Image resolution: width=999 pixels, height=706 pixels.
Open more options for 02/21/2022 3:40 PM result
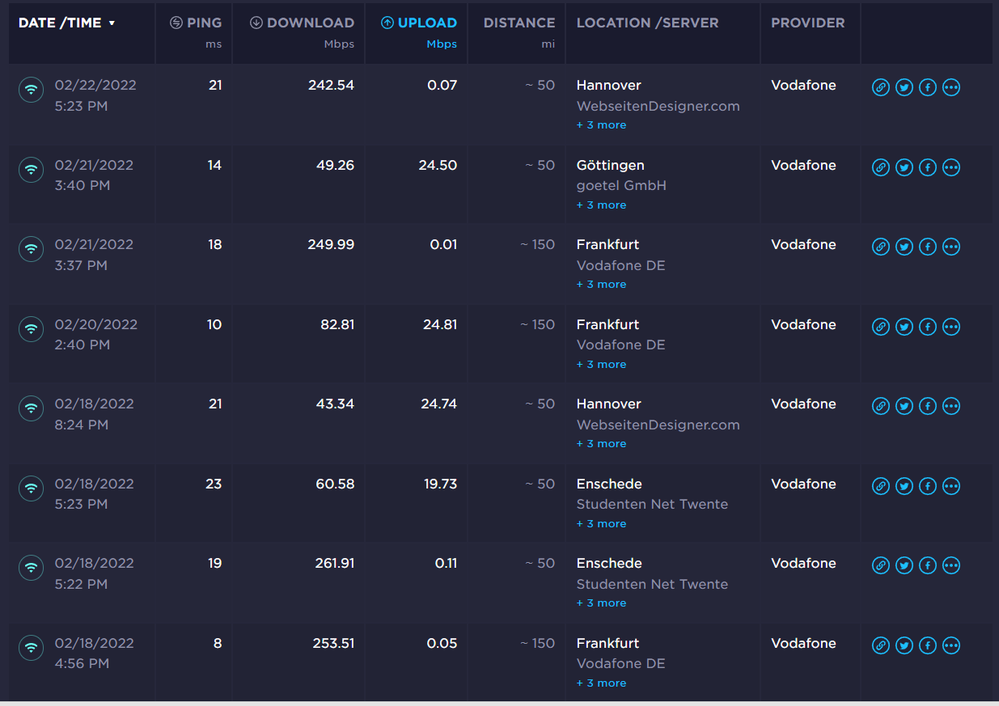pos(951,168)
